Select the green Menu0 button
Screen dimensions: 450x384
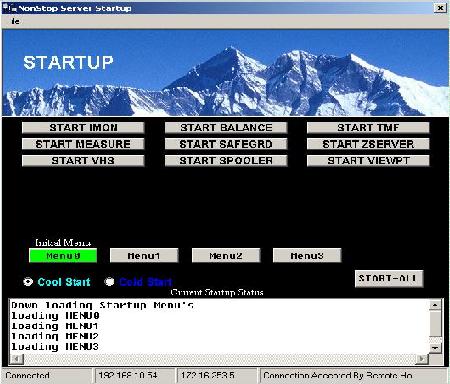pos(63,256)
